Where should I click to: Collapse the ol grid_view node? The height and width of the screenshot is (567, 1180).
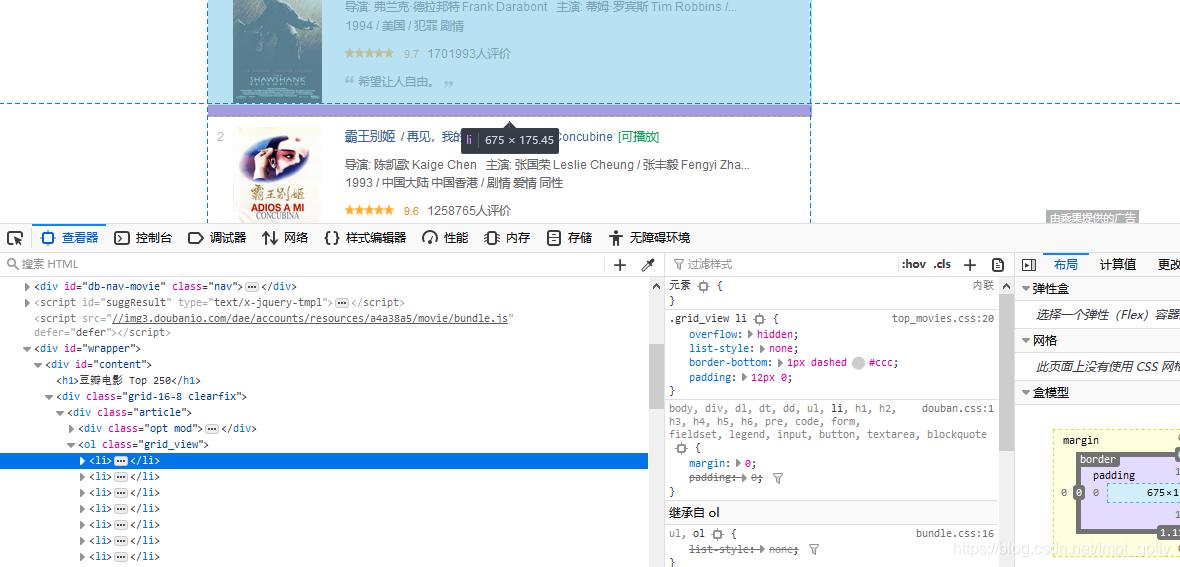tap(71, 445)
